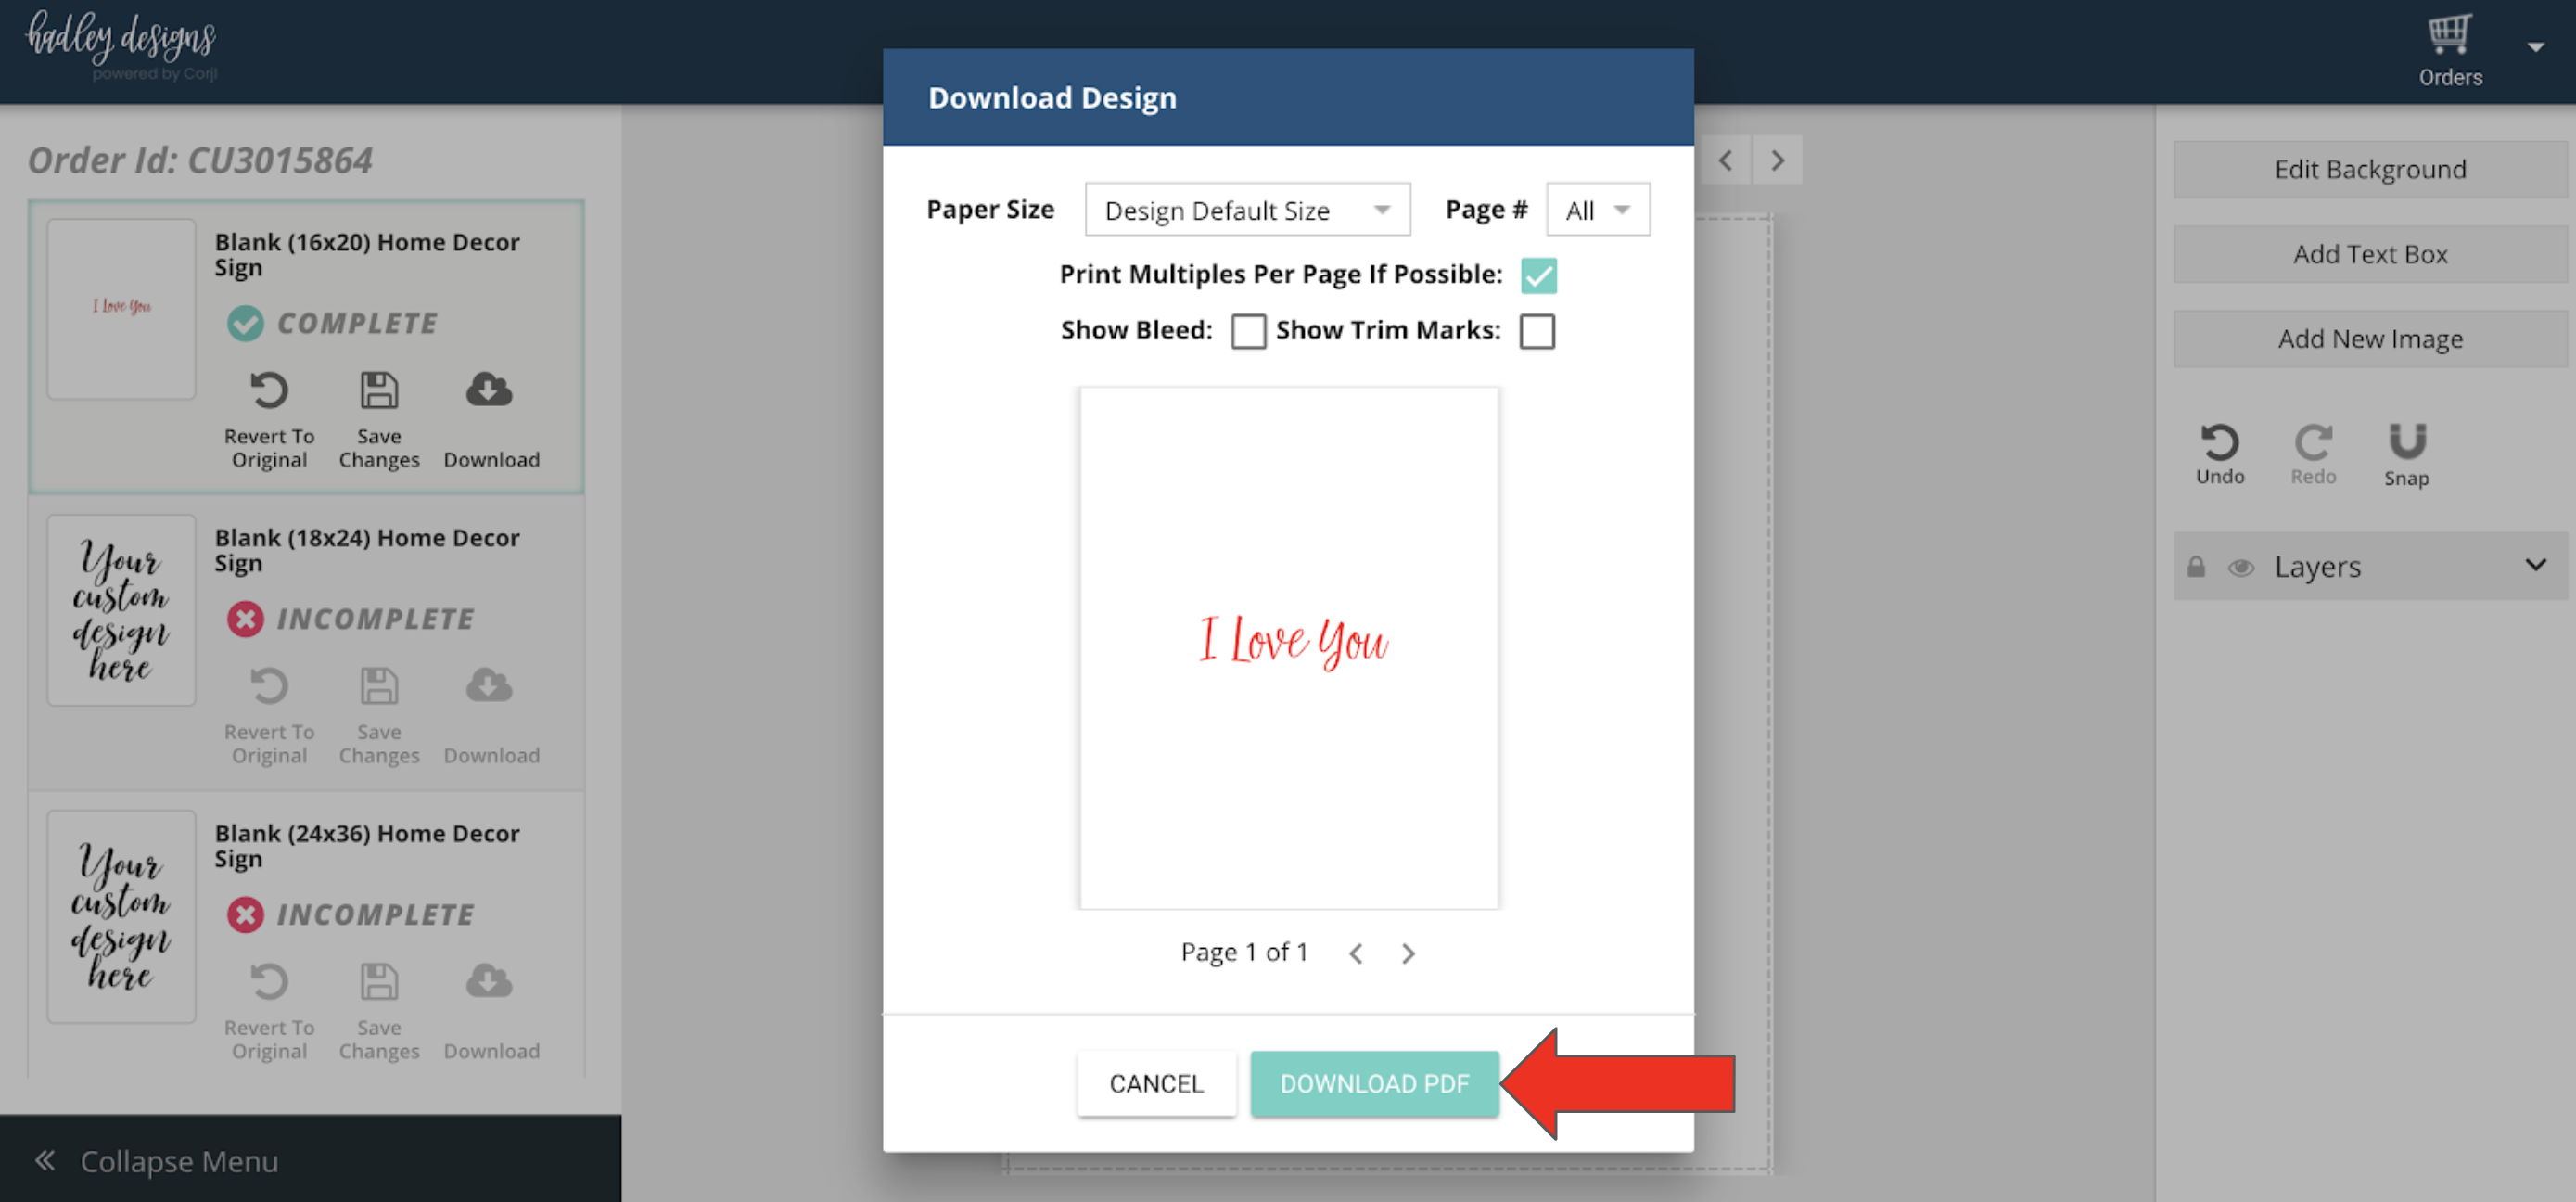Click Save Changes icon for 16x20 sign

379,390
